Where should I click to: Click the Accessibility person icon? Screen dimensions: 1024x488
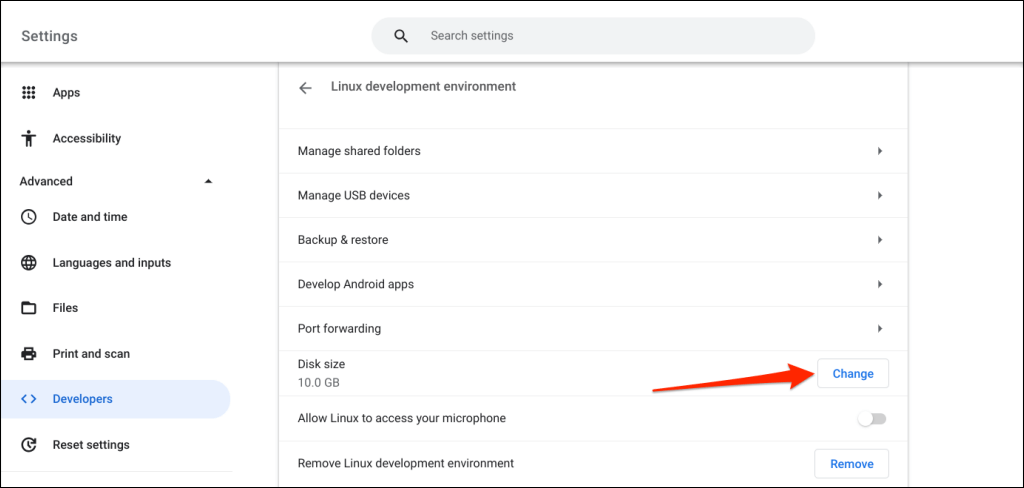pos(29,139)
